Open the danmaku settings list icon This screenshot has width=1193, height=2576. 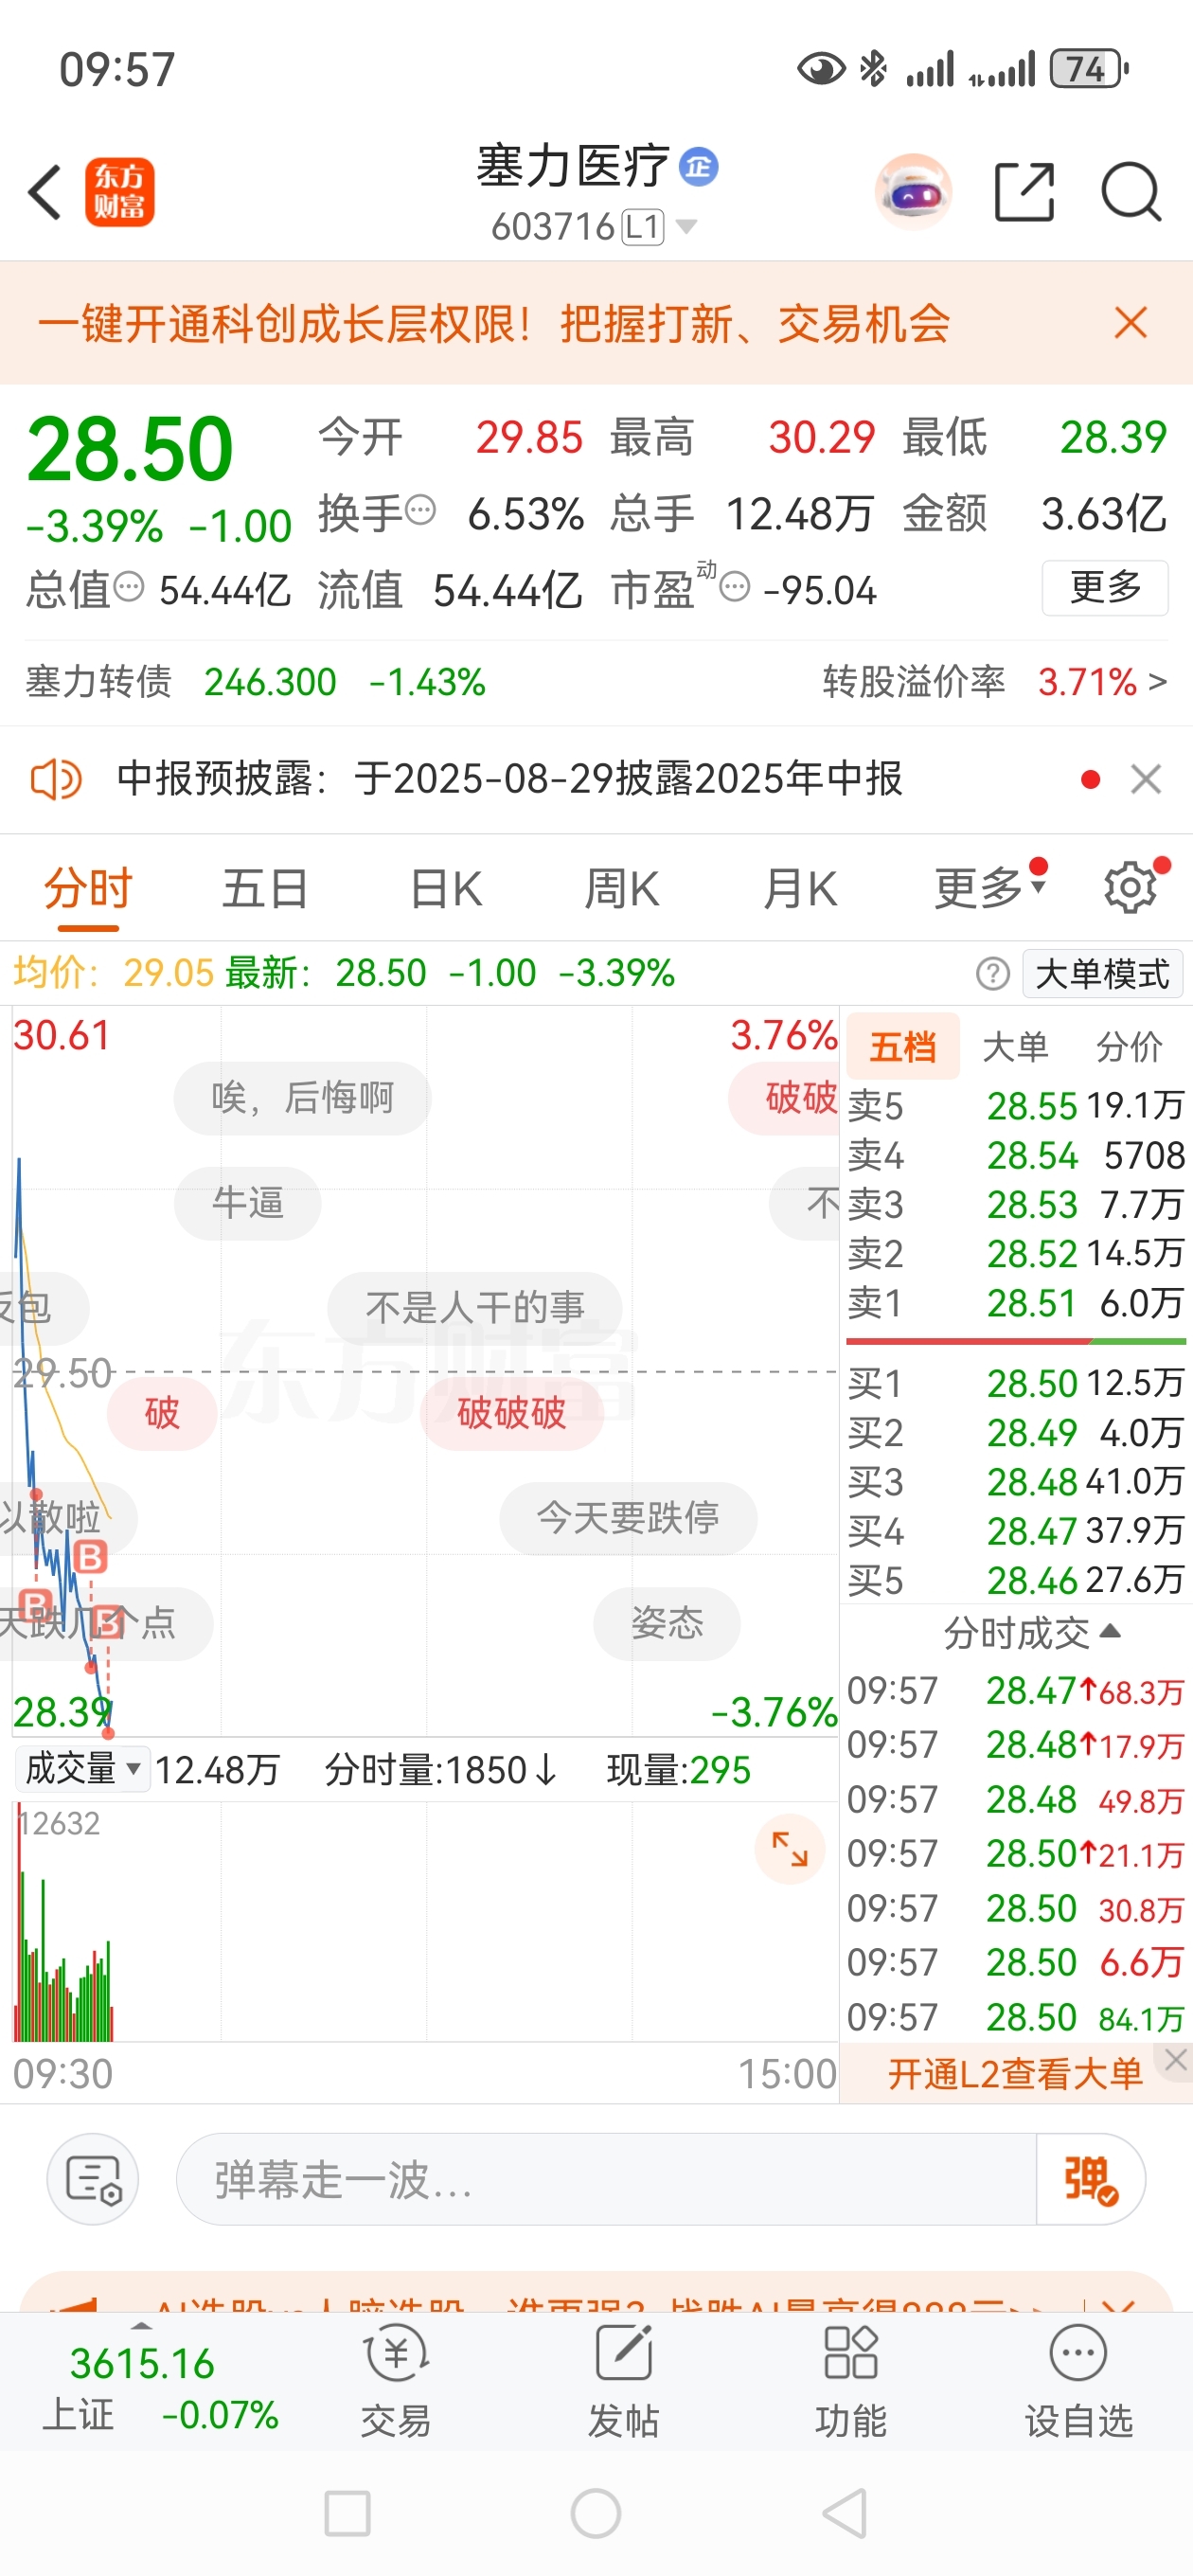(93, 2179)
